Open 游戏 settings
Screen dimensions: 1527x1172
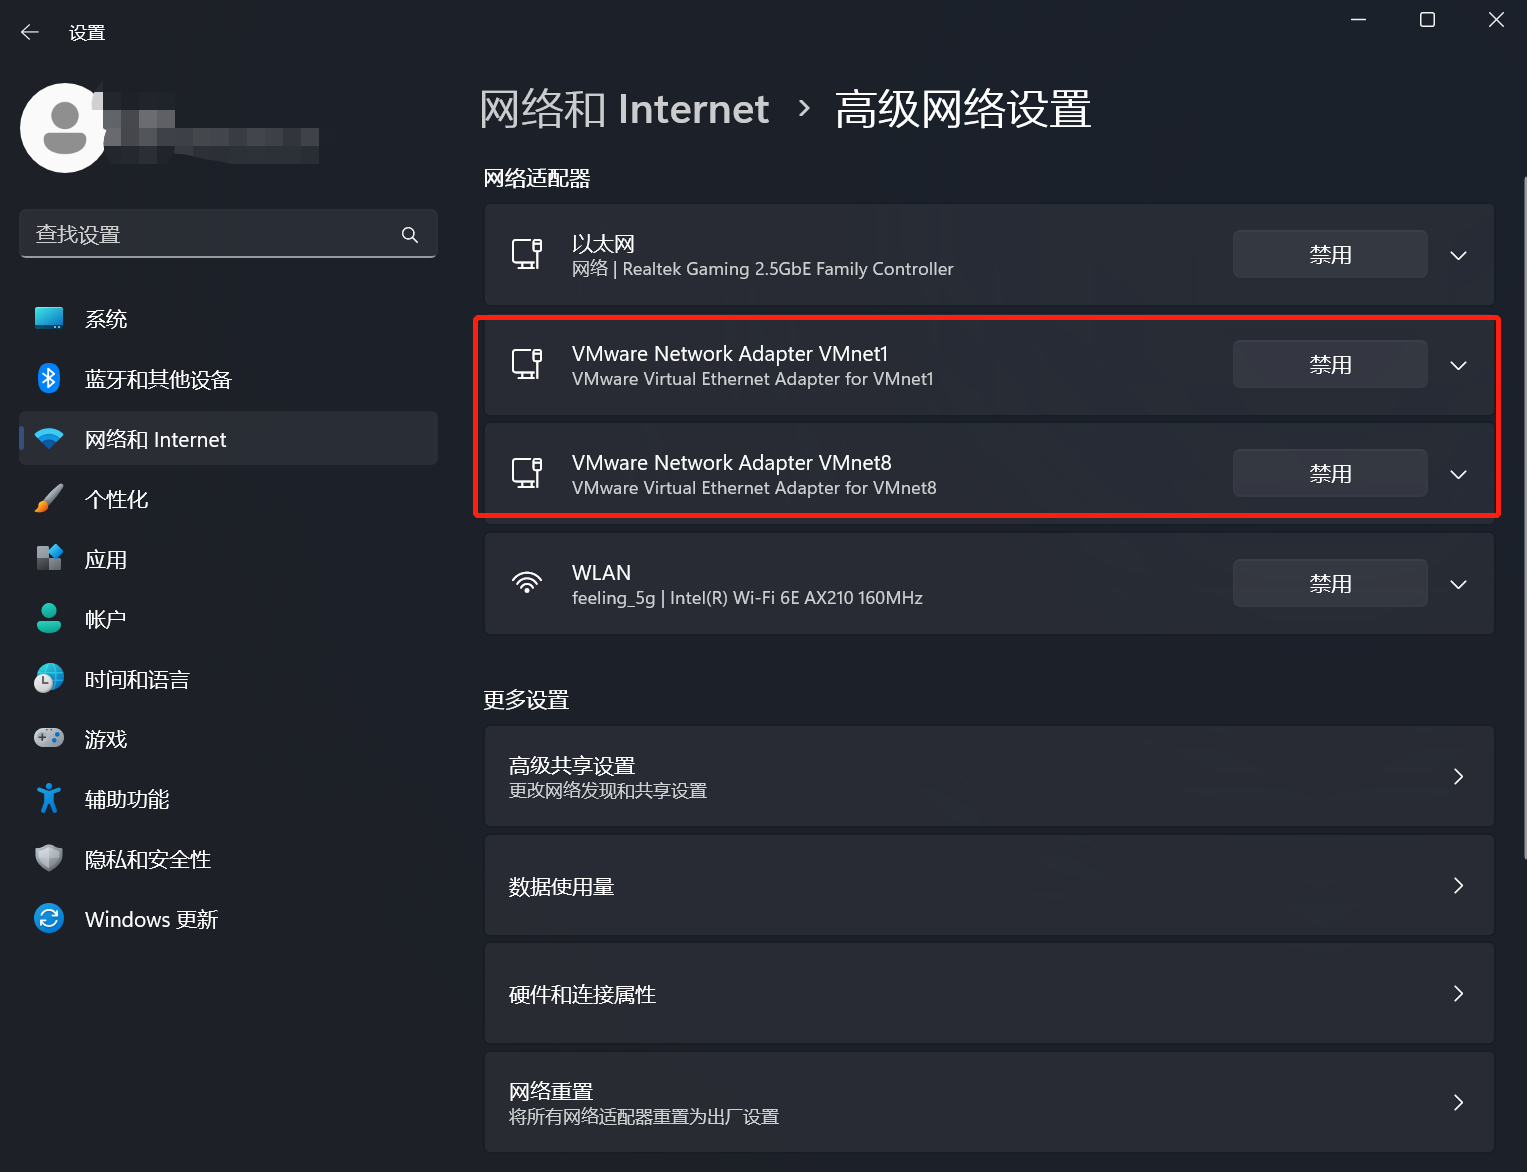(229, 739)
